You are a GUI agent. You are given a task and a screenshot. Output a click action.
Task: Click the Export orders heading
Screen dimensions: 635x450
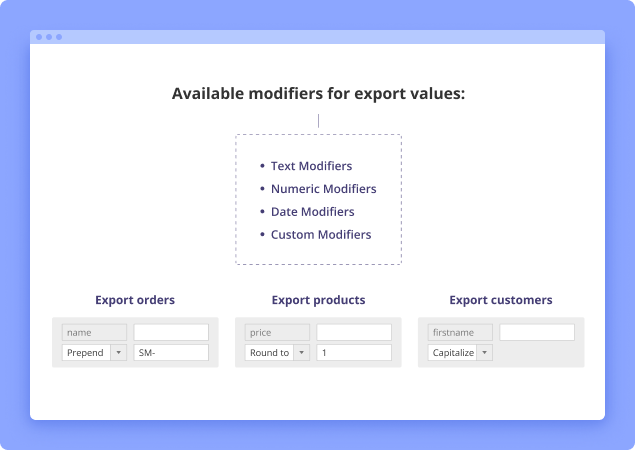135,300
